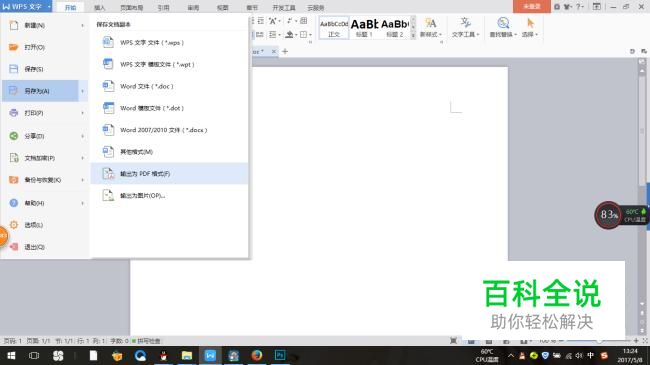Click the zoom in plus button
Viewport: 650px width, 365px height.
(x=636, y=341)
